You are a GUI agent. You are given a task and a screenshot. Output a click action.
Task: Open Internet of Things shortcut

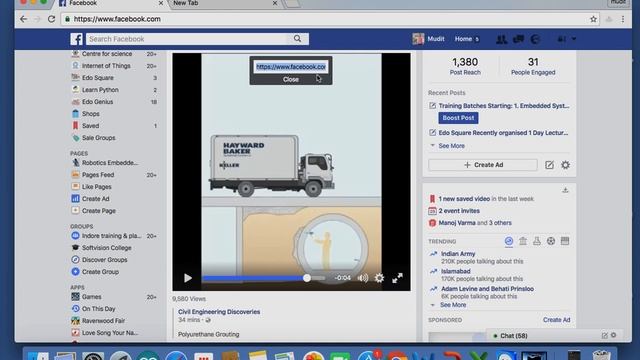pyautogui.click(x=106, y=66)
